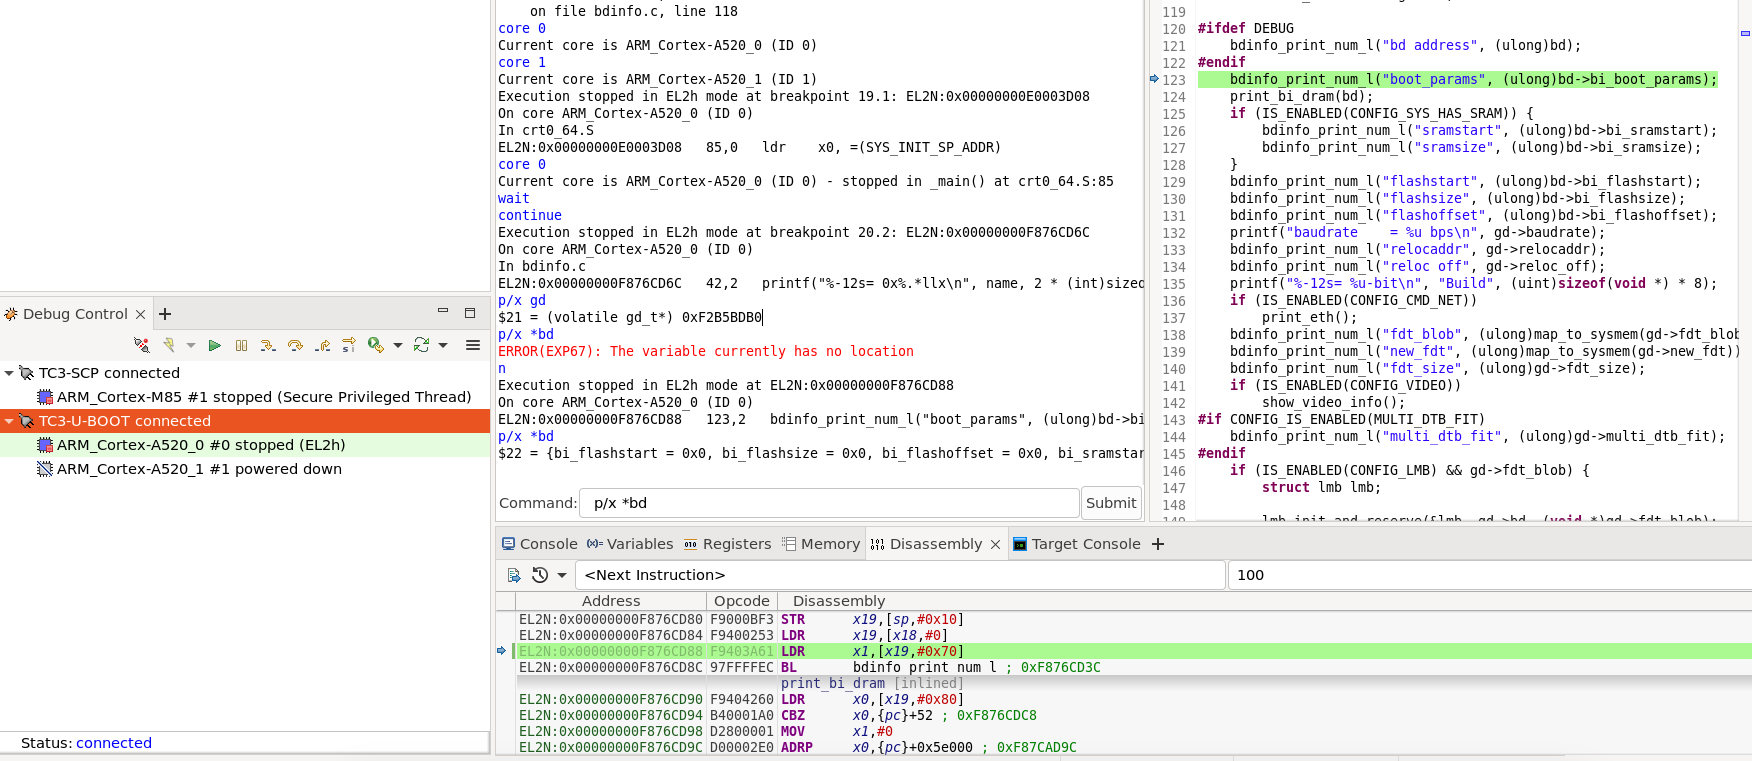
Task: Click the 'p/x gd' command in history
Action: pyautogui.click(x=522, y=300)
